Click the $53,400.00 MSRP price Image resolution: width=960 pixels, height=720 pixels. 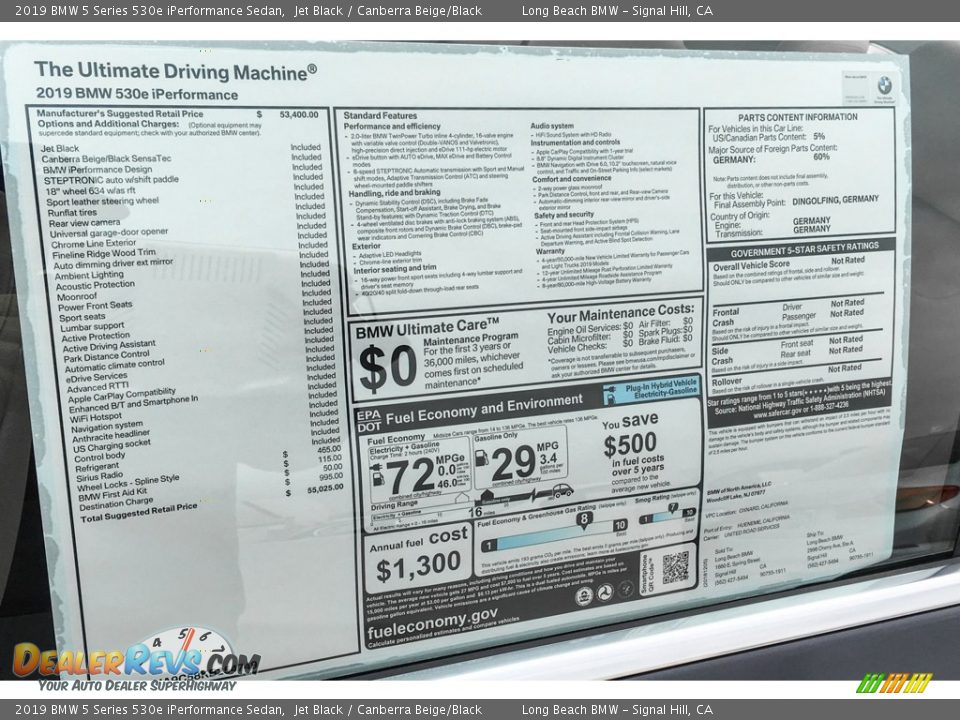pos(298,115)
